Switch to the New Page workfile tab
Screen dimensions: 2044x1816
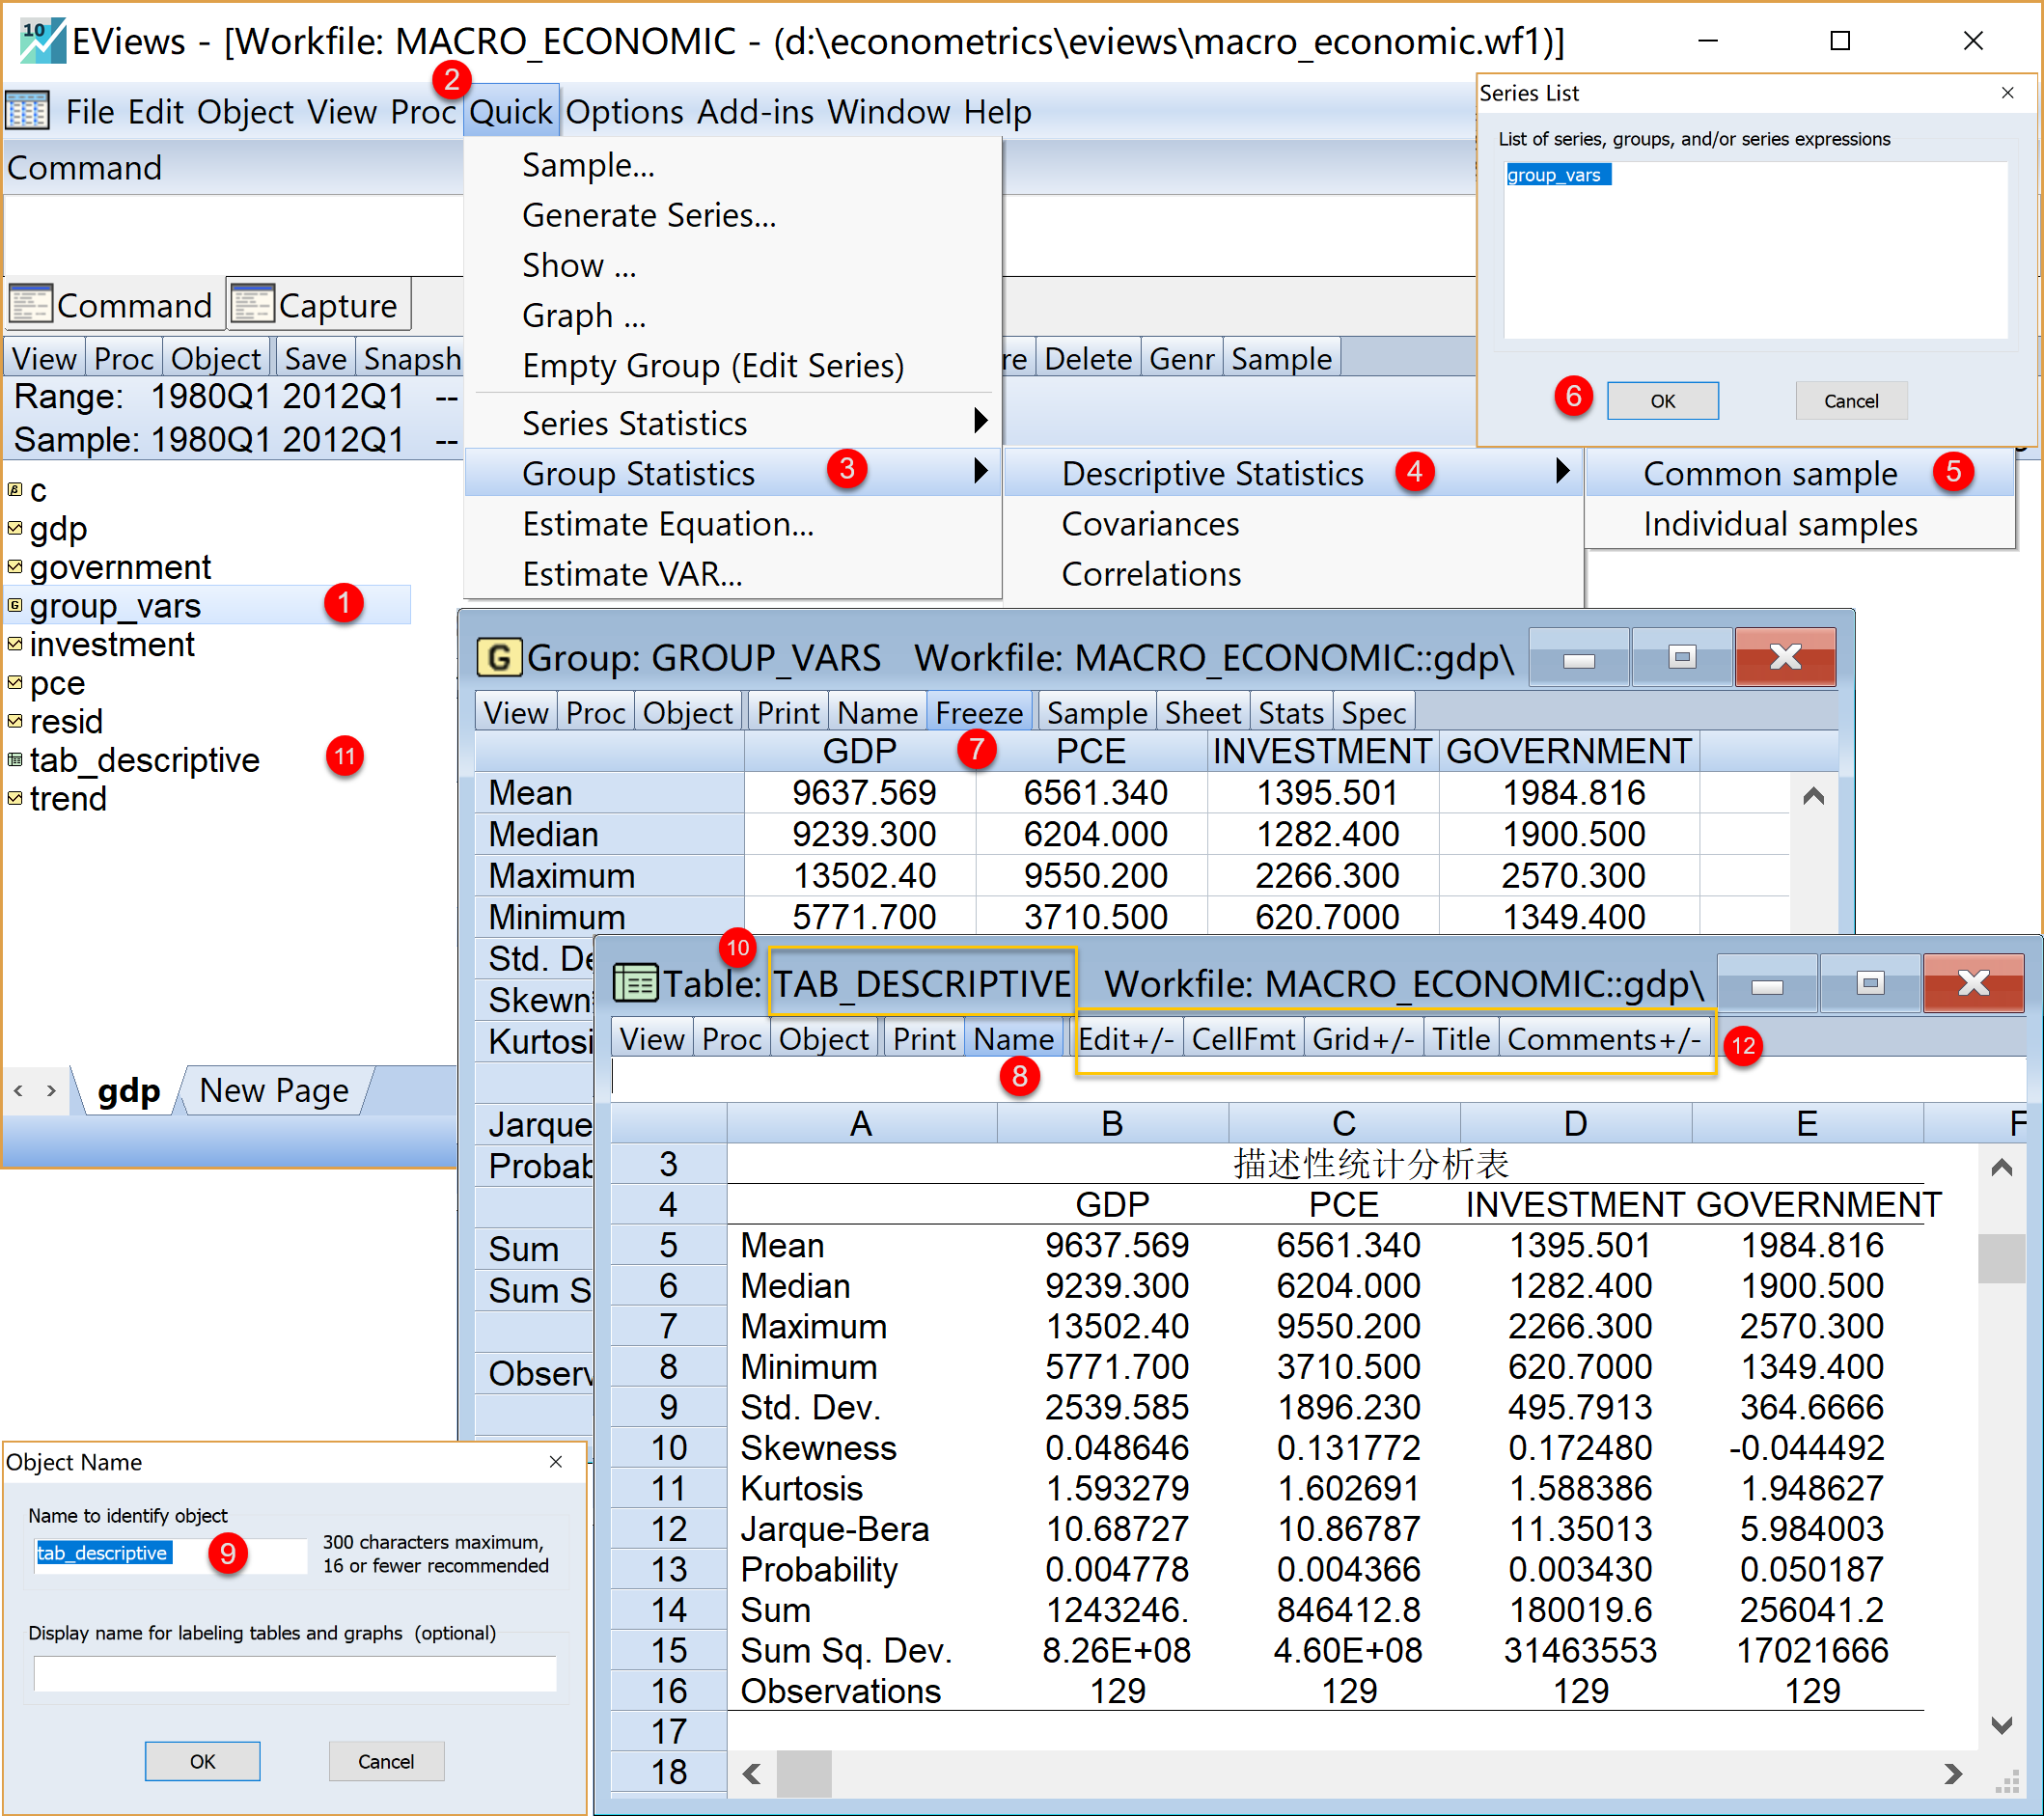tap(273, 1090)
